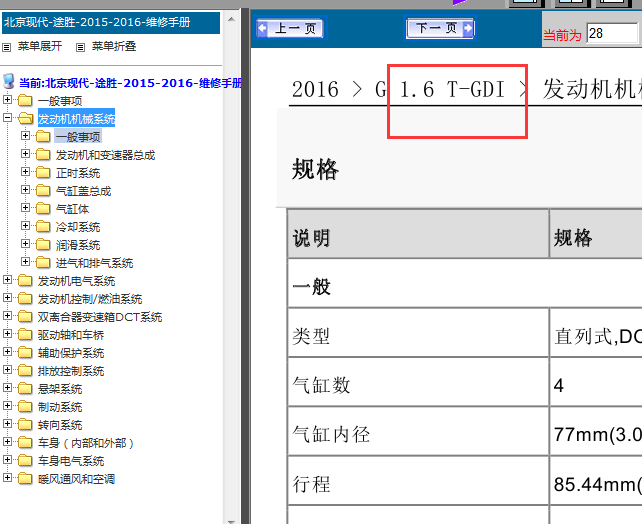Open the root link 当前:北京现代-途胜-2015-2016-维修手册
642x524 pixels.
[x=130, y=83]
